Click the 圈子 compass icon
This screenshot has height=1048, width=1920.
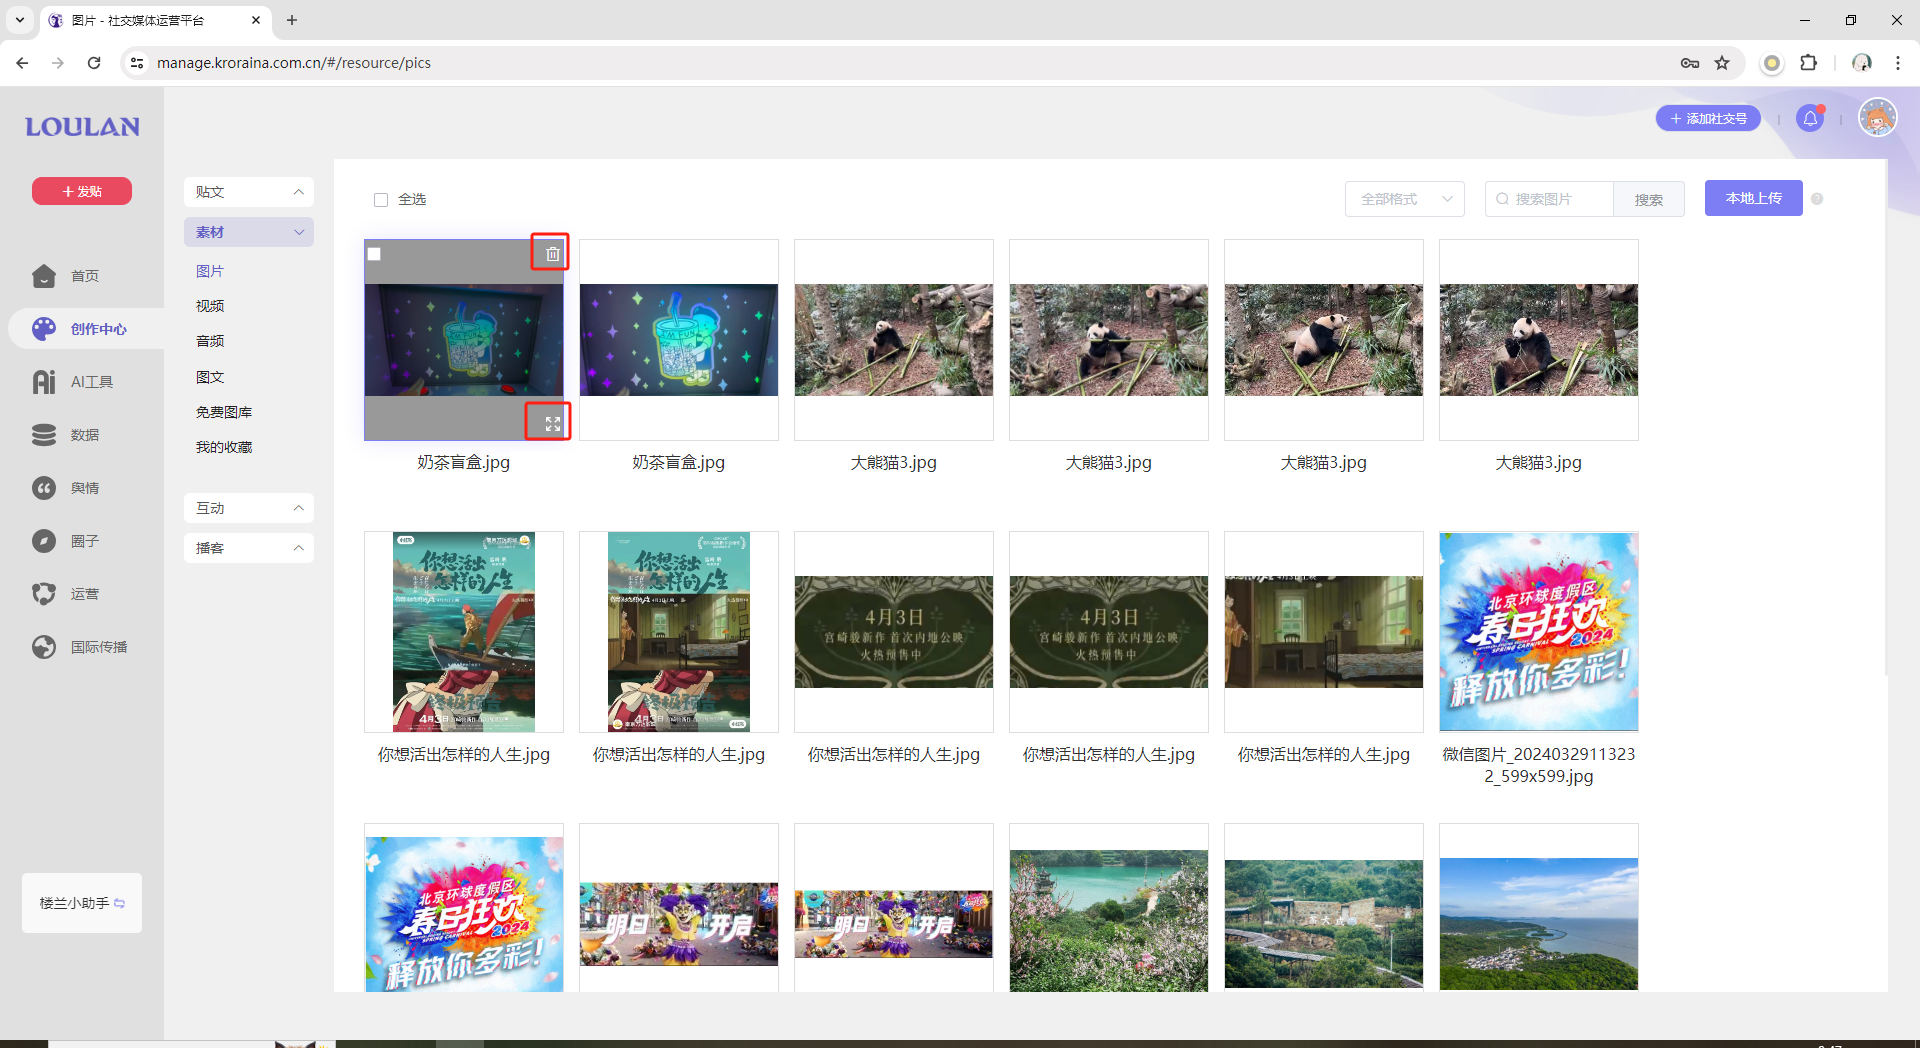44,541
